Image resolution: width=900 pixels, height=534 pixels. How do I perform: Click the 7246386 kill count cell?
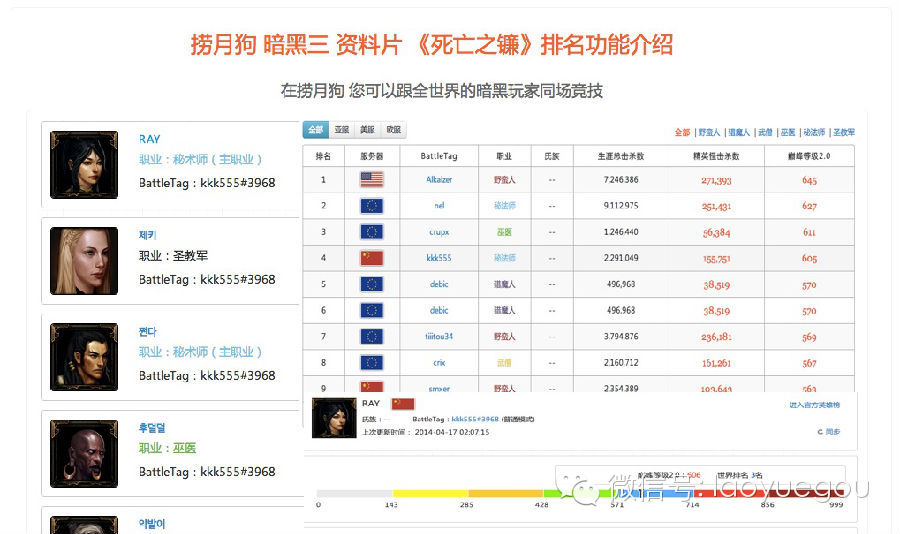621,180
